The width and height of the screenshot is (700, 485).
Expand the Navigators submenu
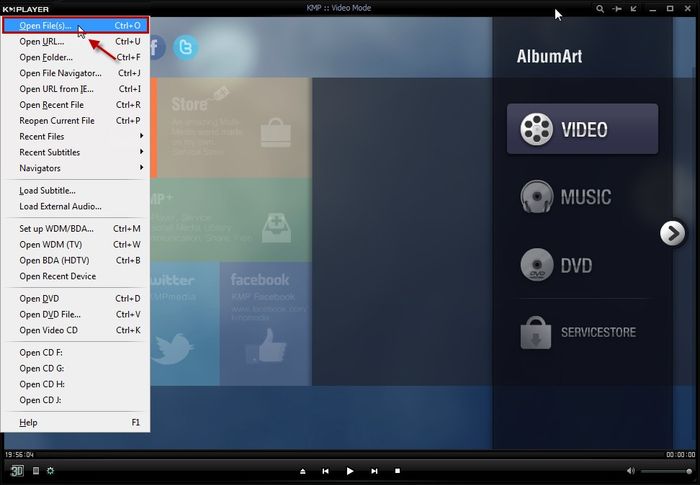(75, 168)
